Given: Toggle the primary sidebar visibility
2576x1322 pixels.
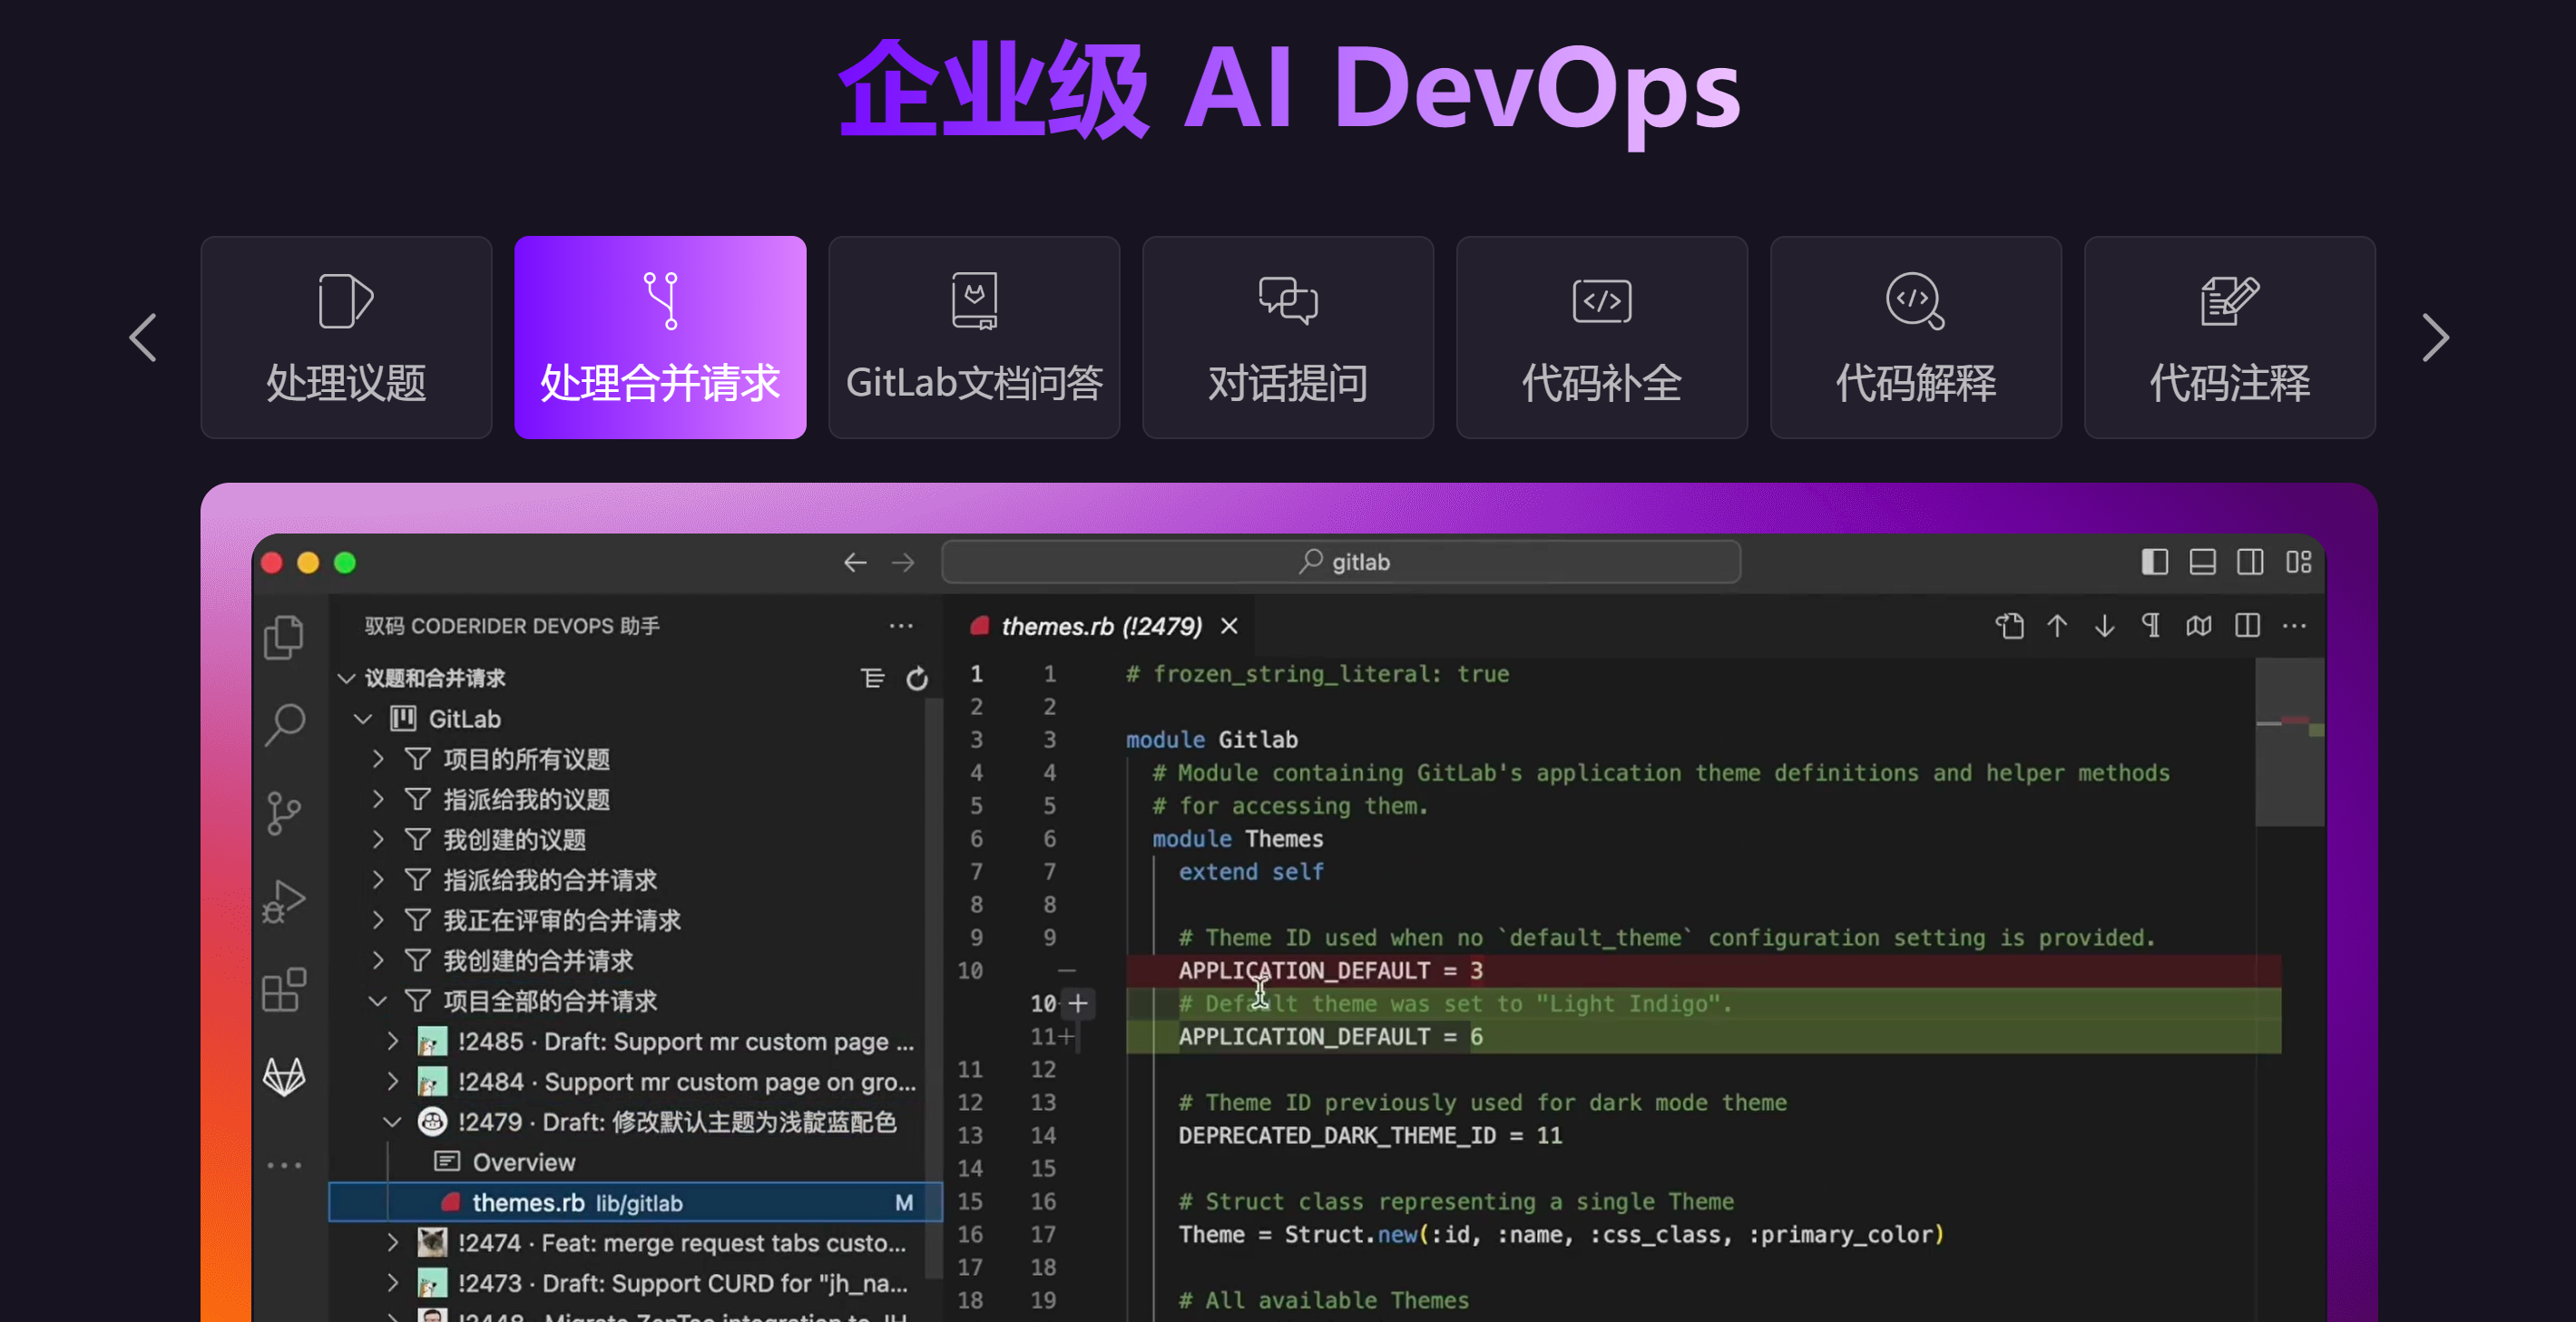Looking at the screenshot, I should point(2154,562).
